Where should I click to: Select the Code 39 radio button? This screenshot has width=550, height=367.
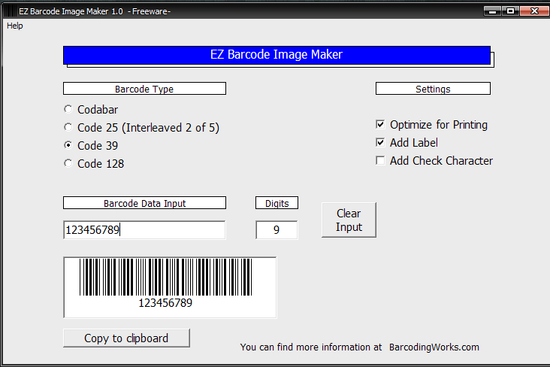[68, 145]
